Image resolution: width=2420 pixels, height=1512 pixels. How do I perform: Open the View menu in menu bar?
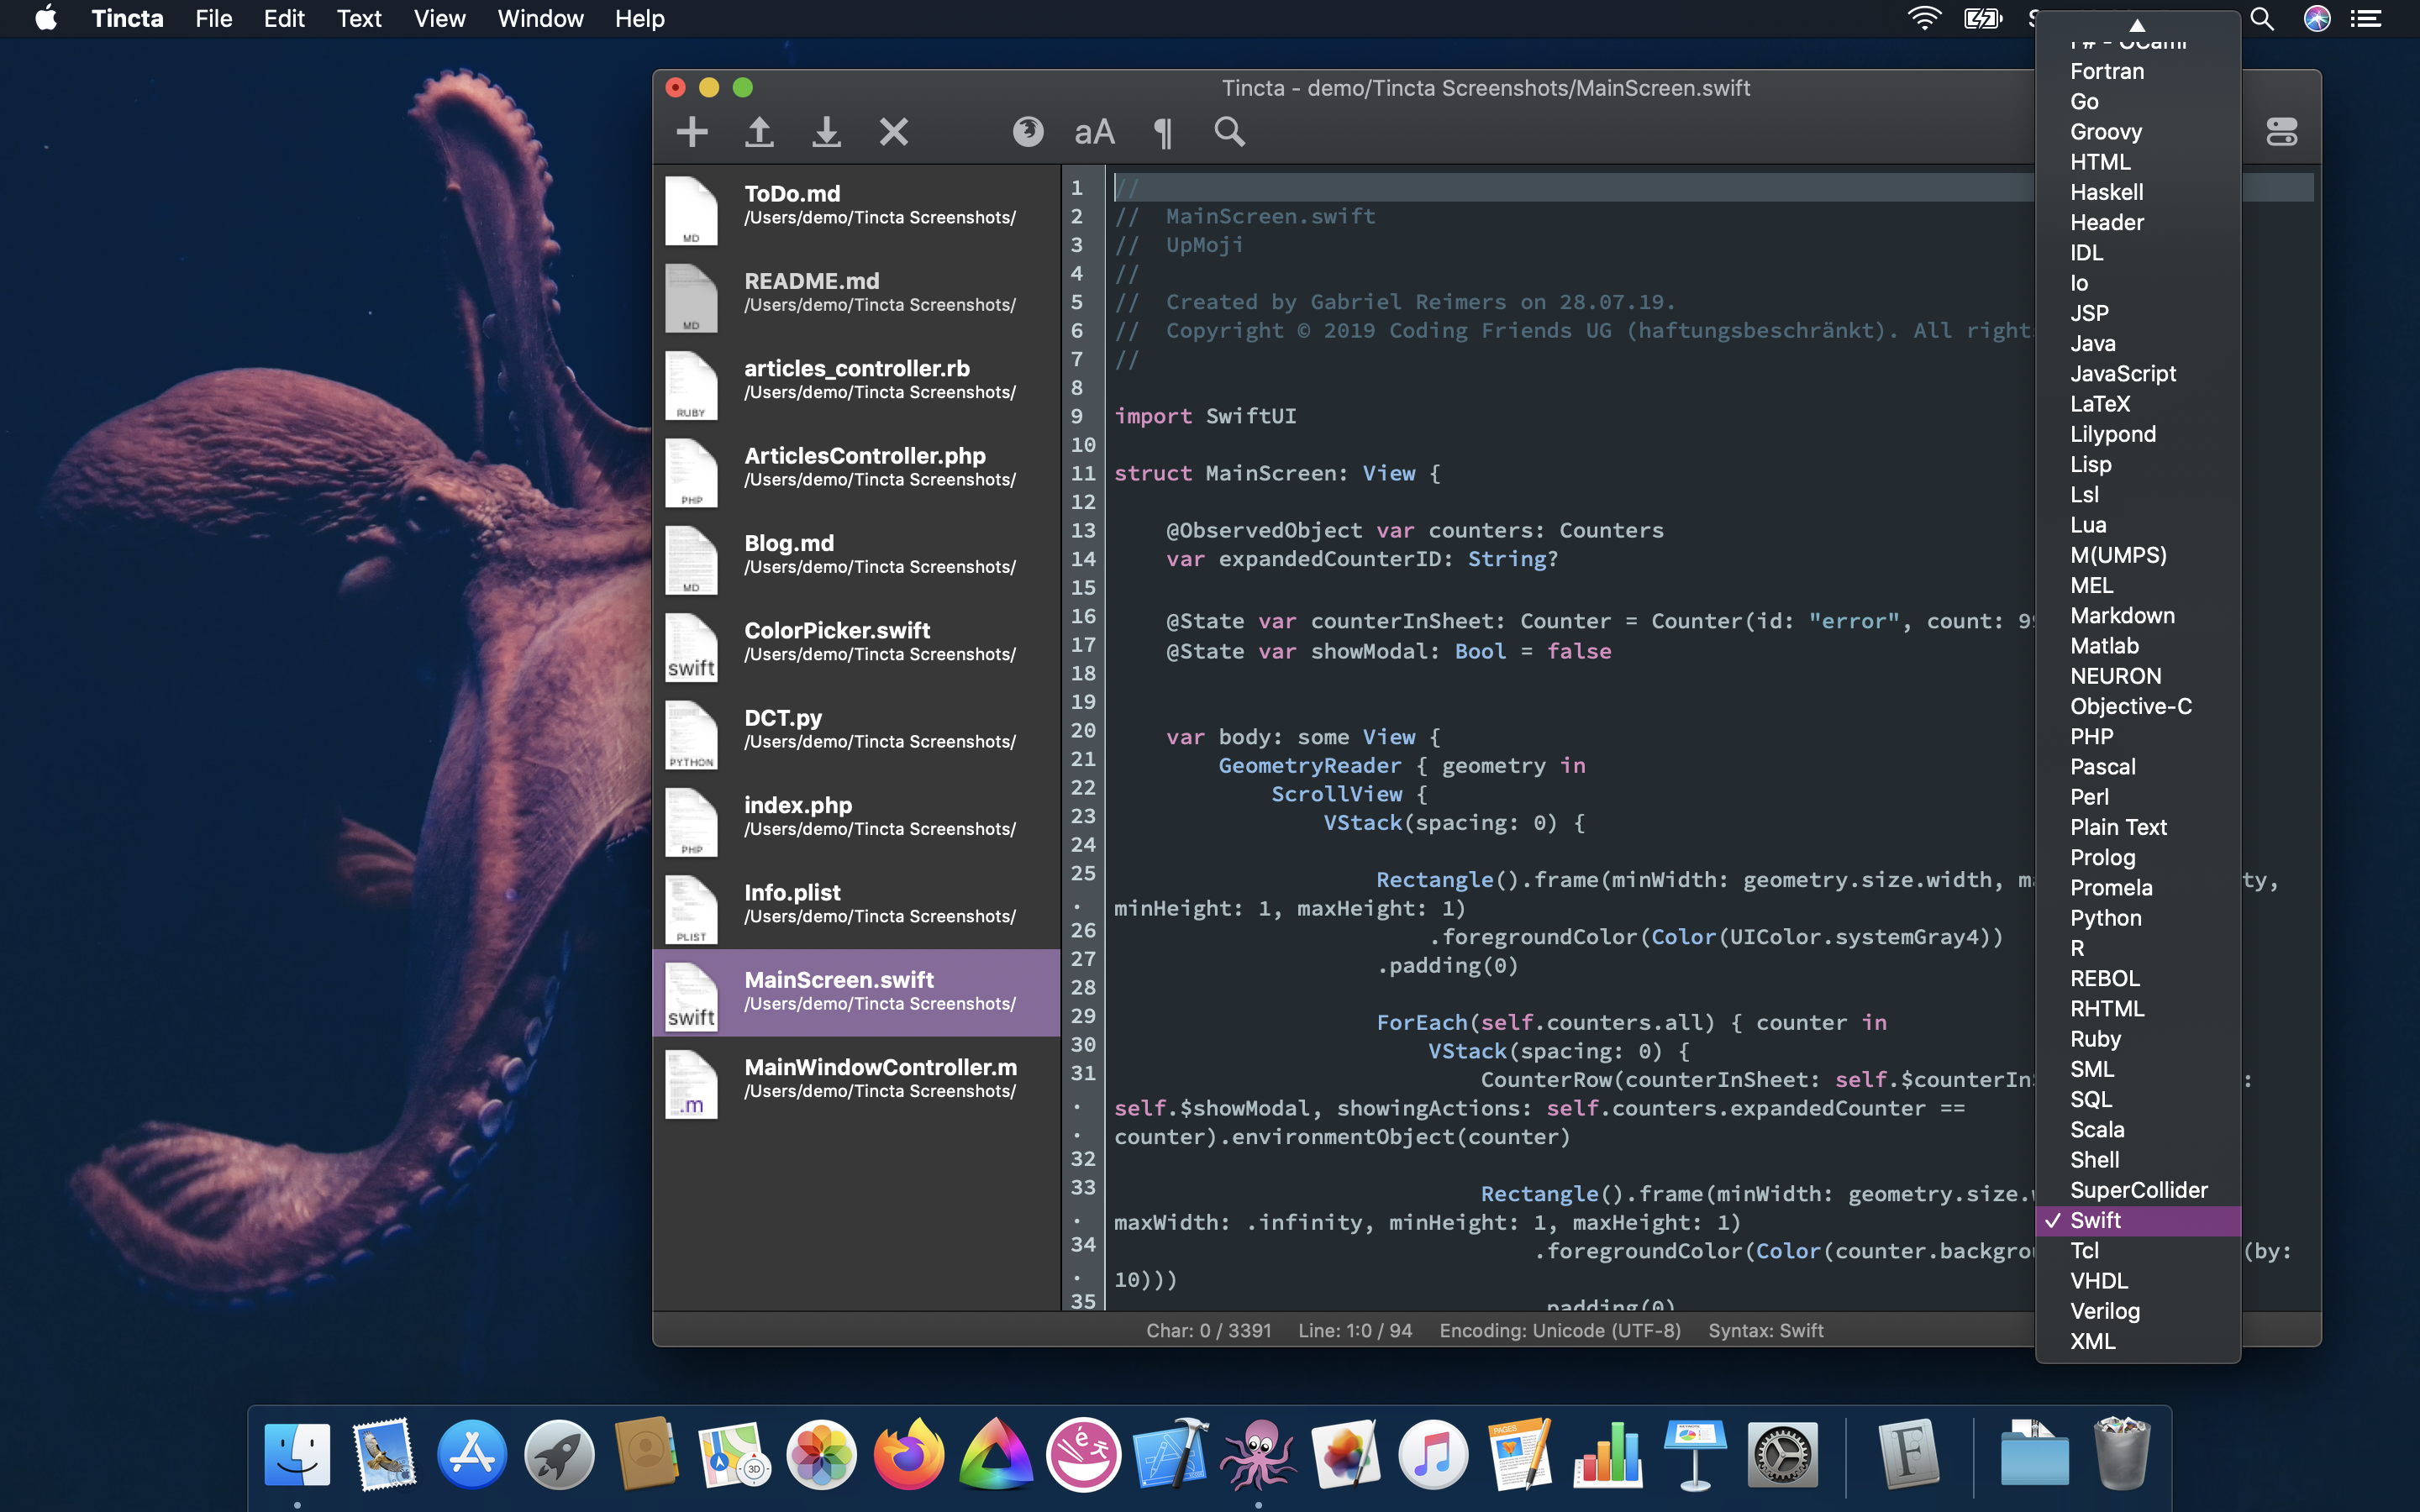(439, 19)
